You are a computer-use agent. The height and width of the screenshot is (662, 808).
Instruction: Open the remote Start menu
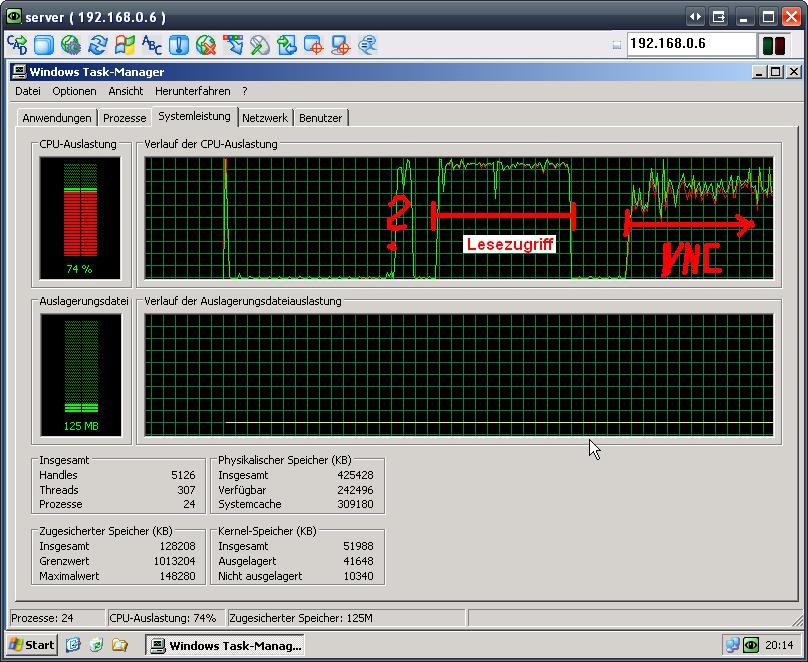32,645
